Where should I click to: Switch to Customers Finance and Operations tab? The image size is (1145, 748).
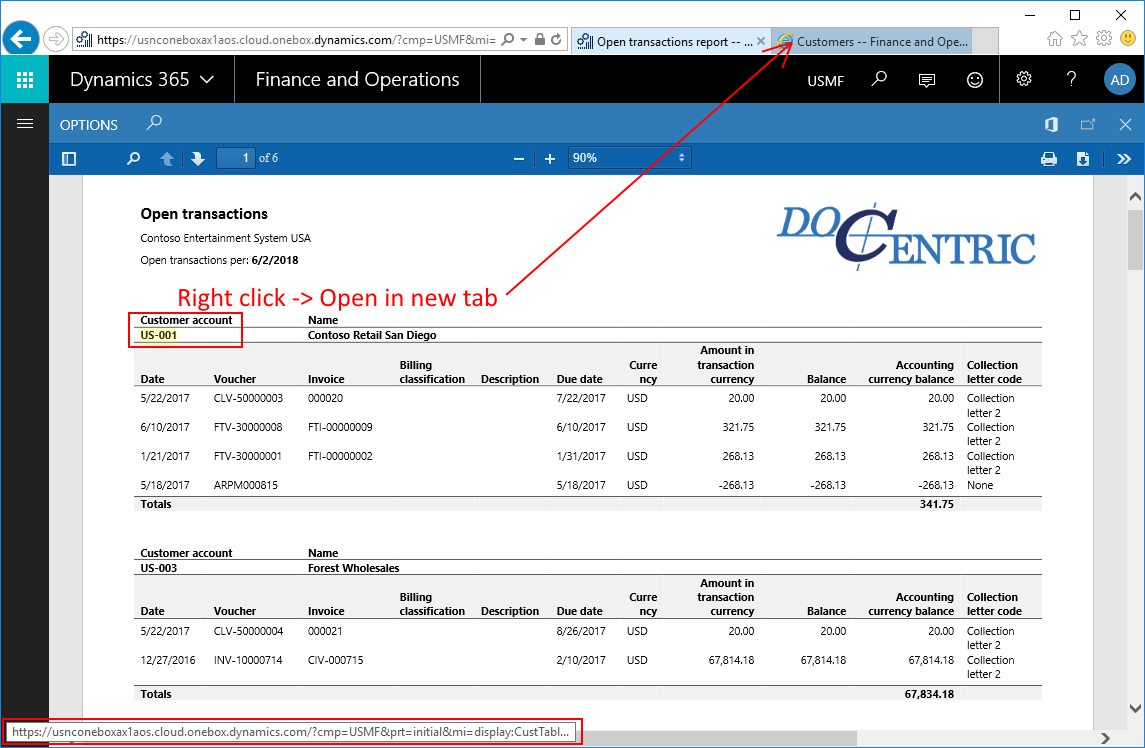[x=873, y=42]
